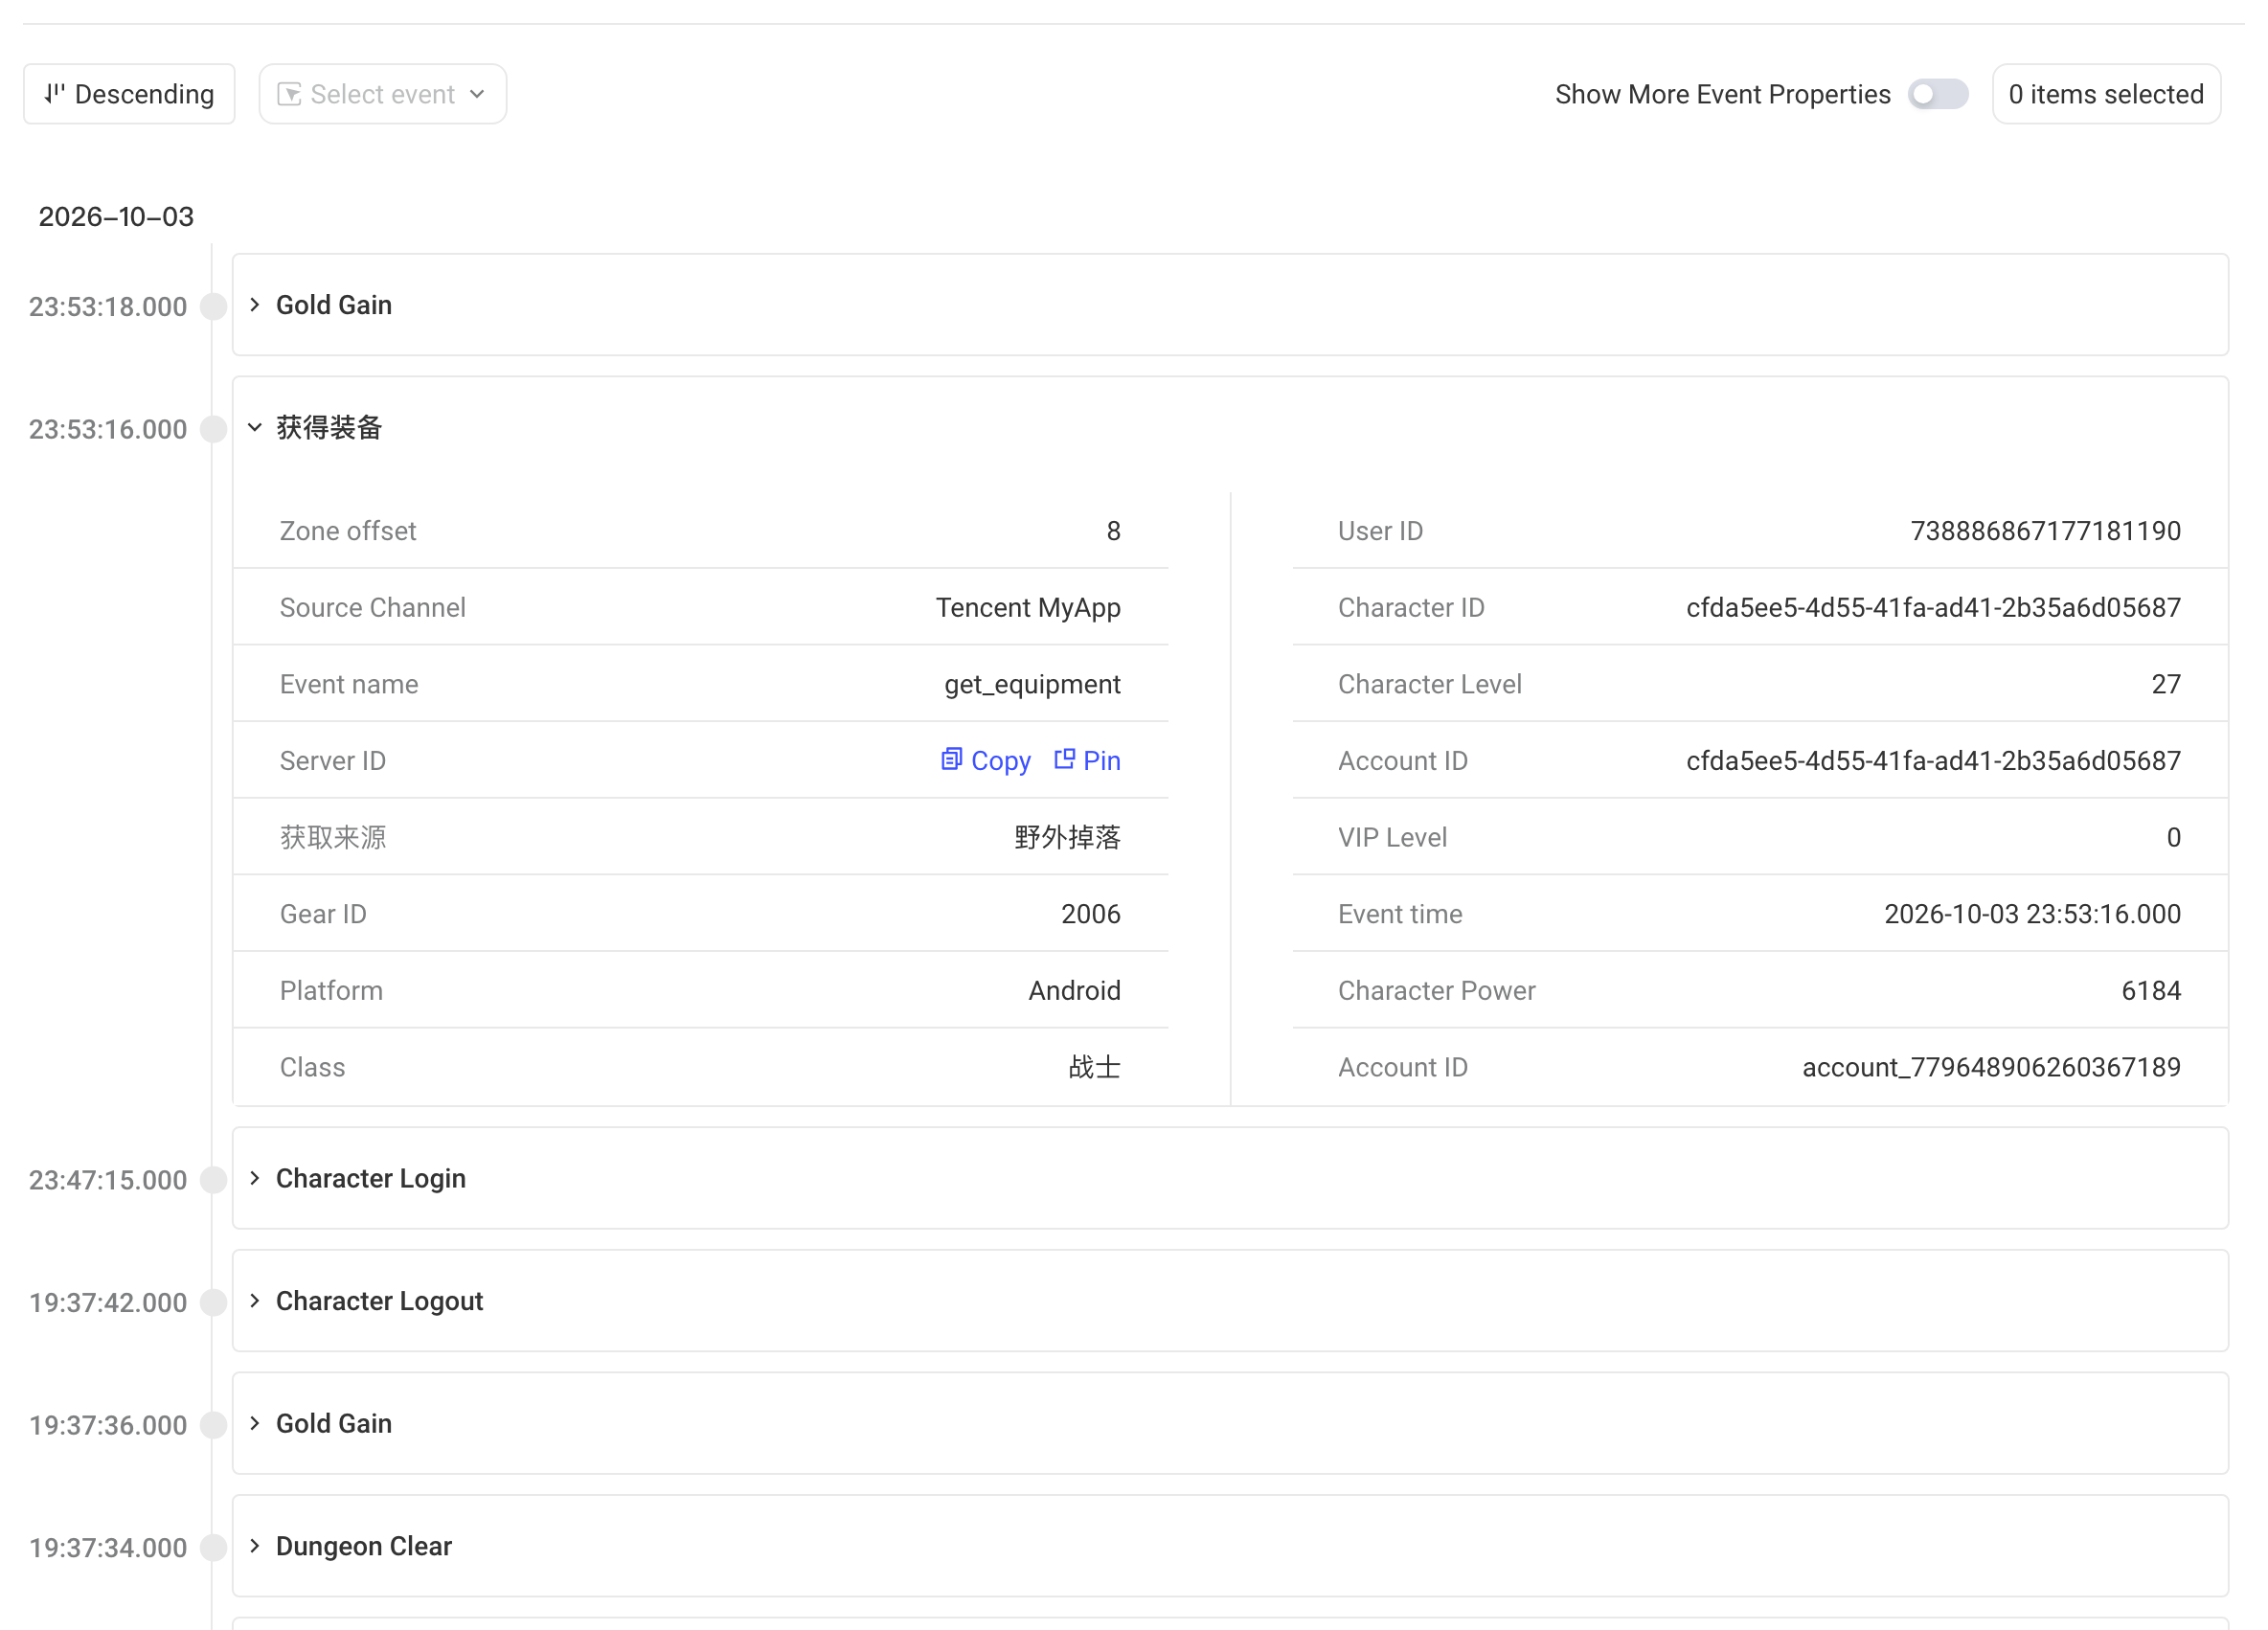Click the VIP Level value 0
The image size is (2268, 1630).
tap(2173, 837)
